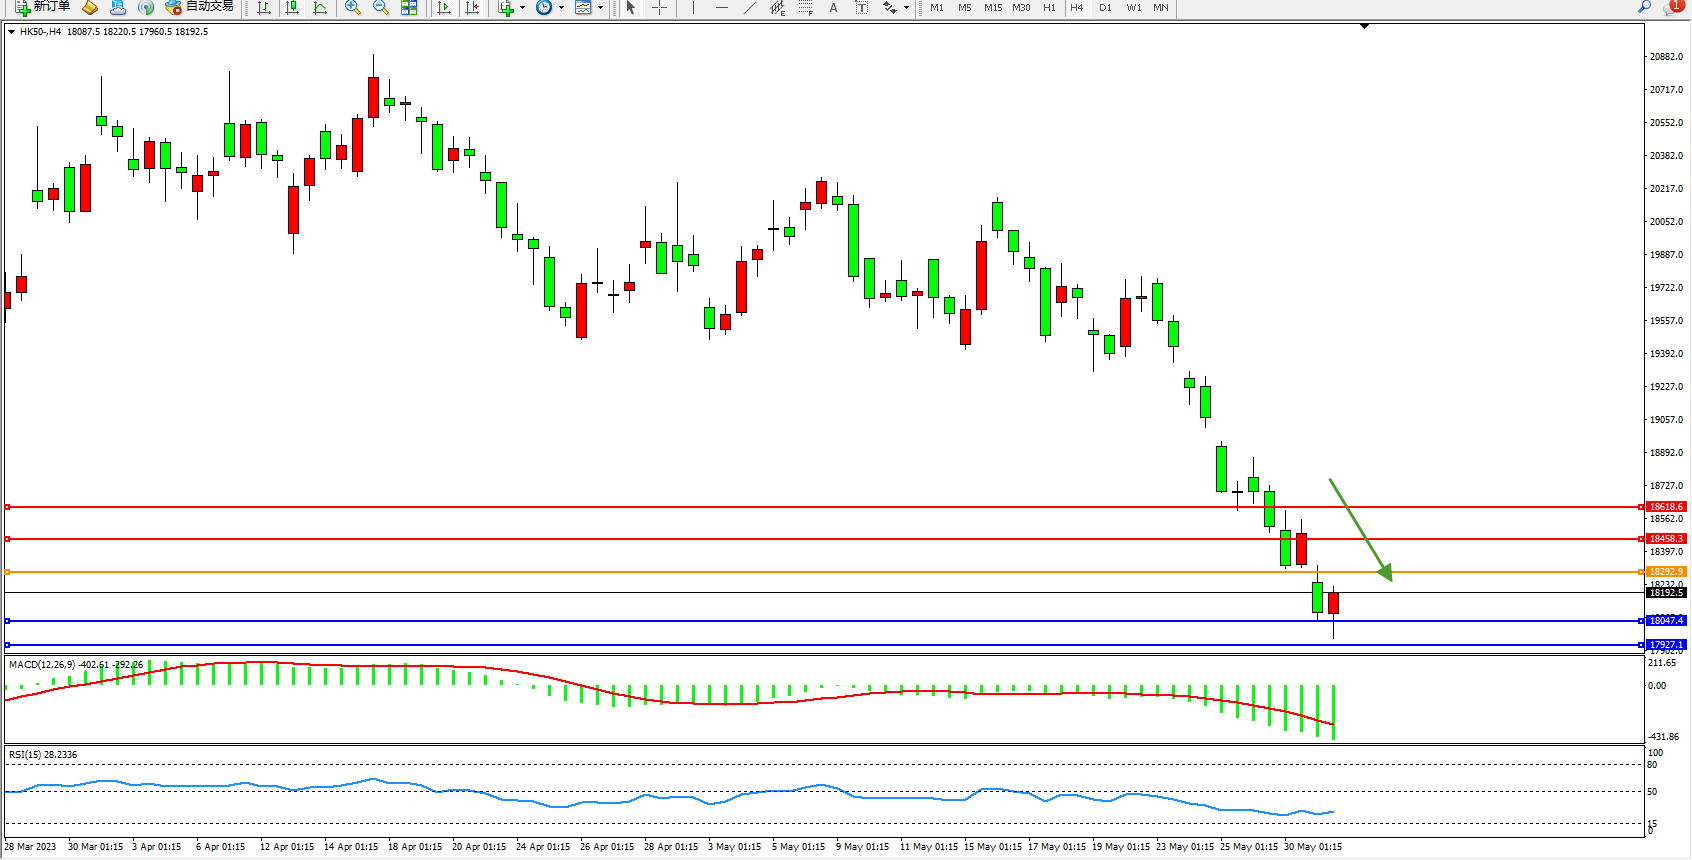Toggle chart shift to the right
Image resolution: width=1692 pixels, height=860 pixels.
click(x=473, y=8)
